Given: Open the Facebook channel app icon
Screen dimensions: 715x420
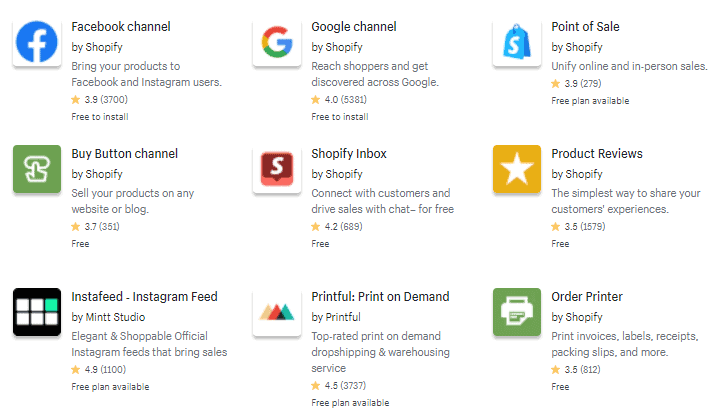Looking at the screenshot, I should click(x=37, y=41).
